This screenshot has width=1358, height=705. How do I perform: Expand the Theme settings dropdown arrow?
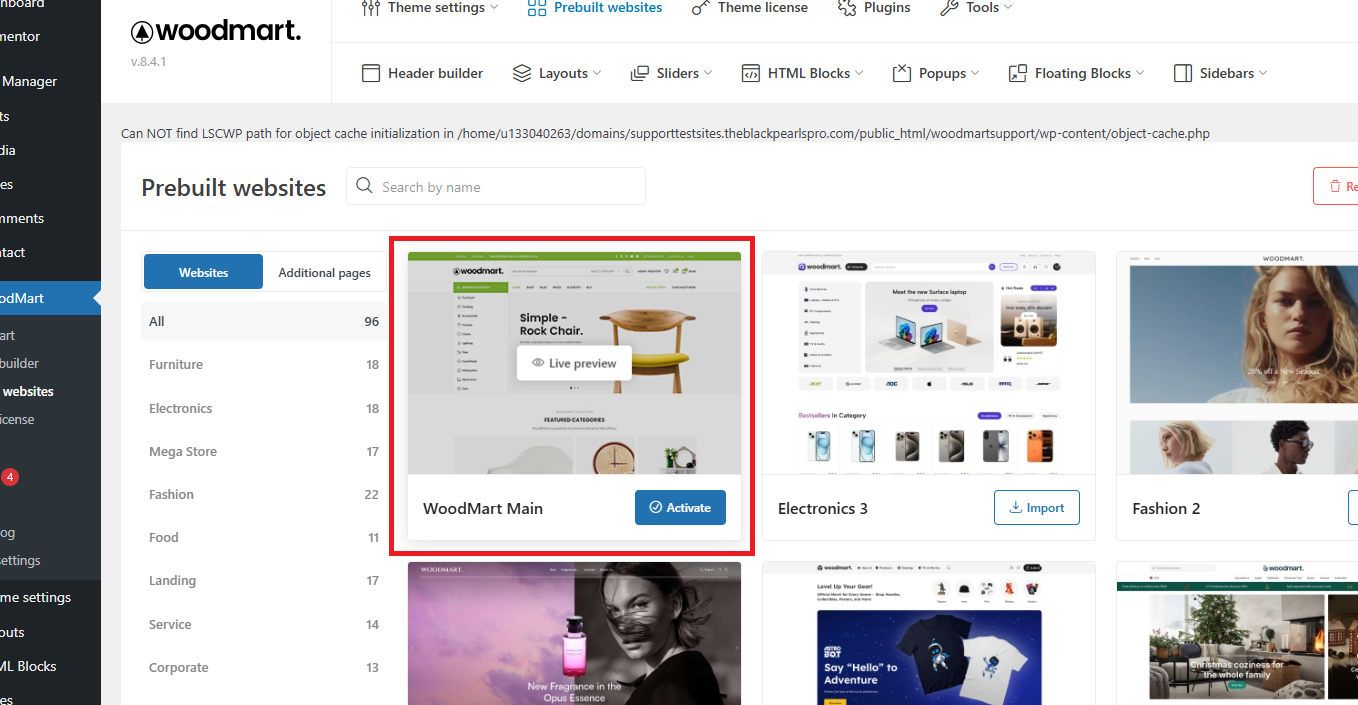[x=493, y=8]
